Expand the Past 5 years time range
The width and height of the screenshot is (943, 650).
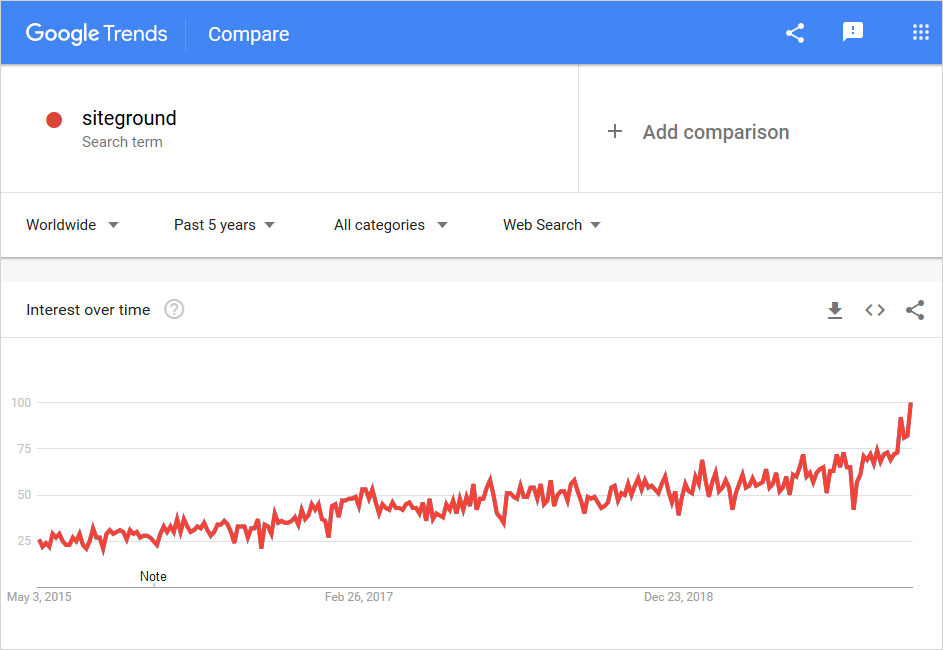[224, 225]
